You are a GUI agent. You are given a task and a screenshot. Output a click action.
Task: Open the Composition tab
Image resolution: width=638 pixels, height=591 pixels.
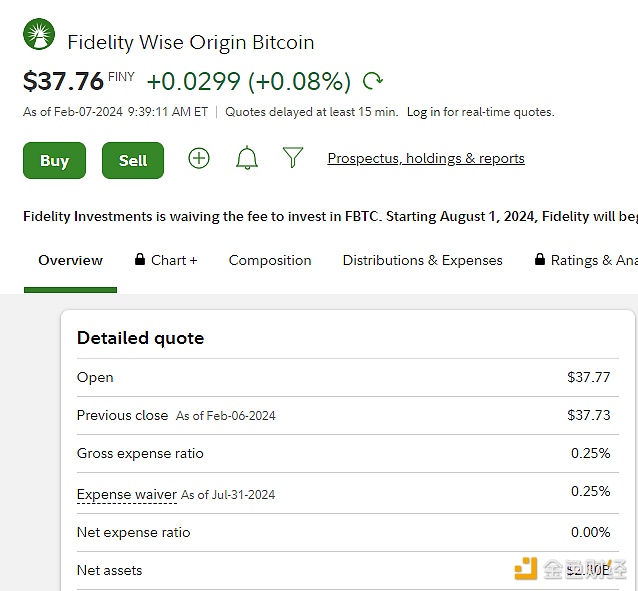(270, 260)
